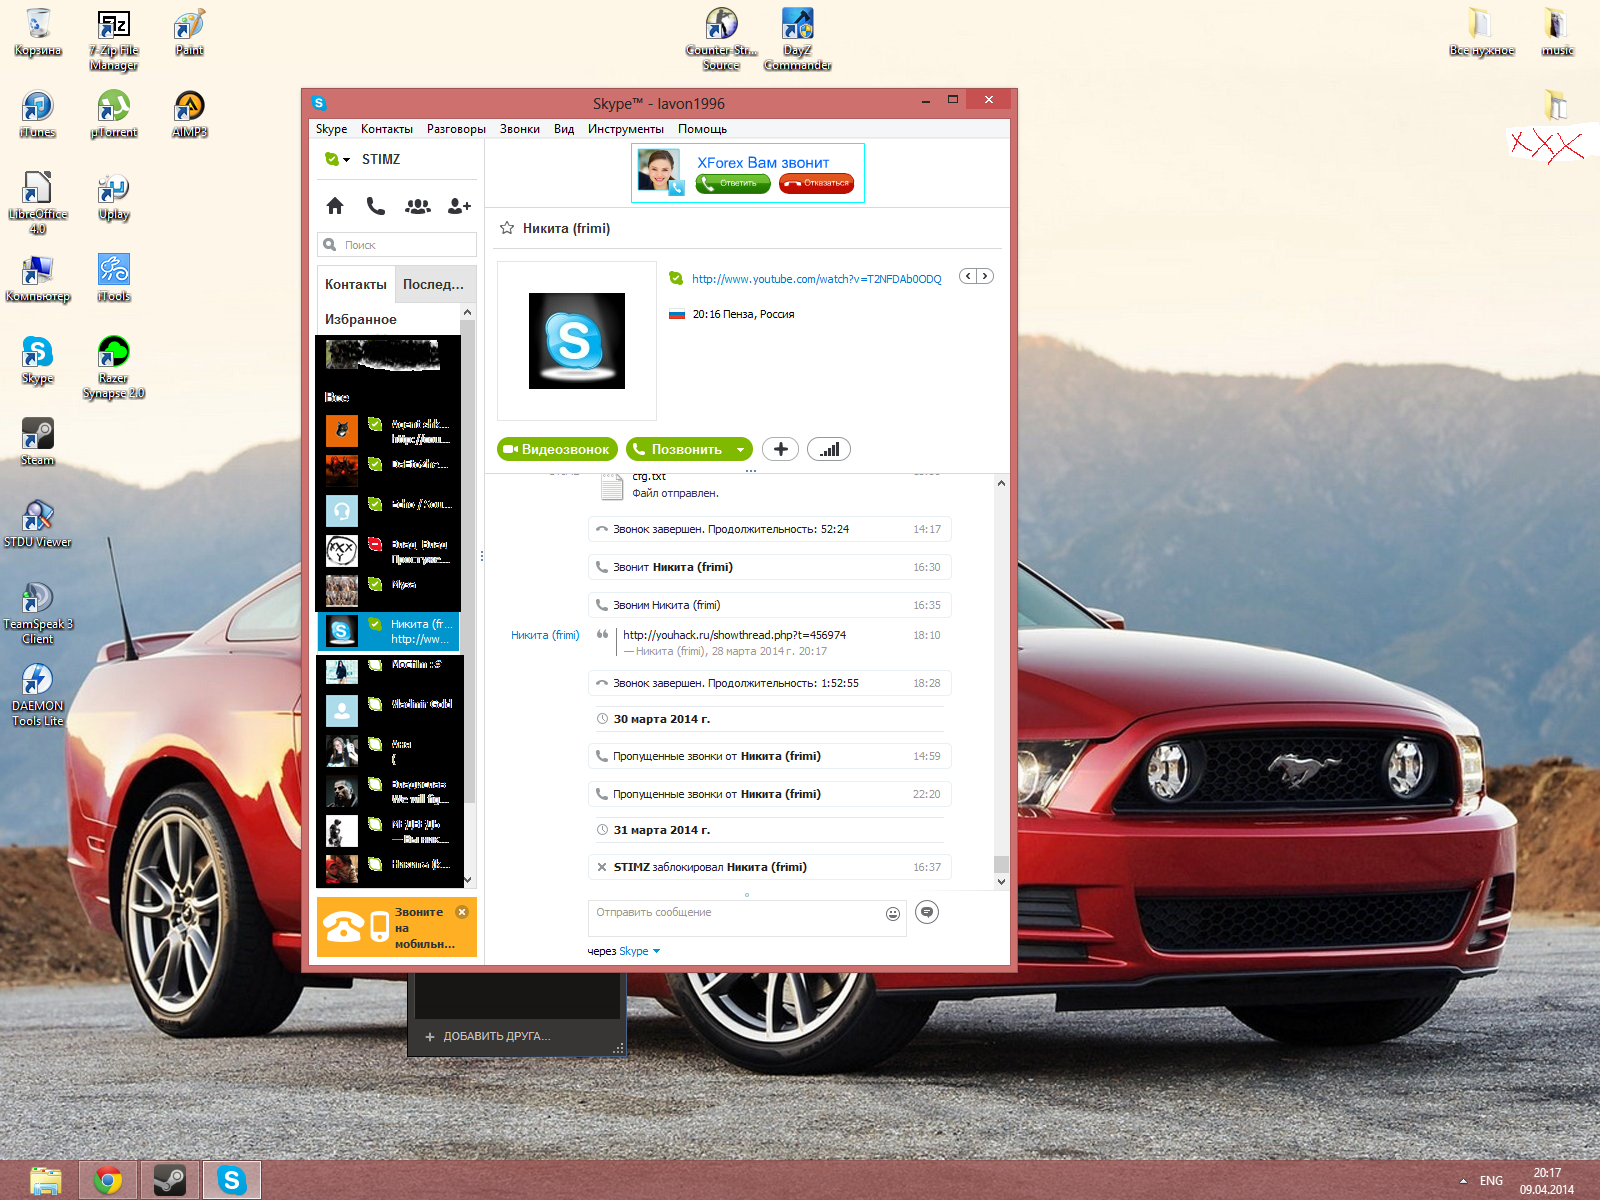Decline the XForex call with Отказаться
Screen dimensions: 1600x1200
(817, 183)
